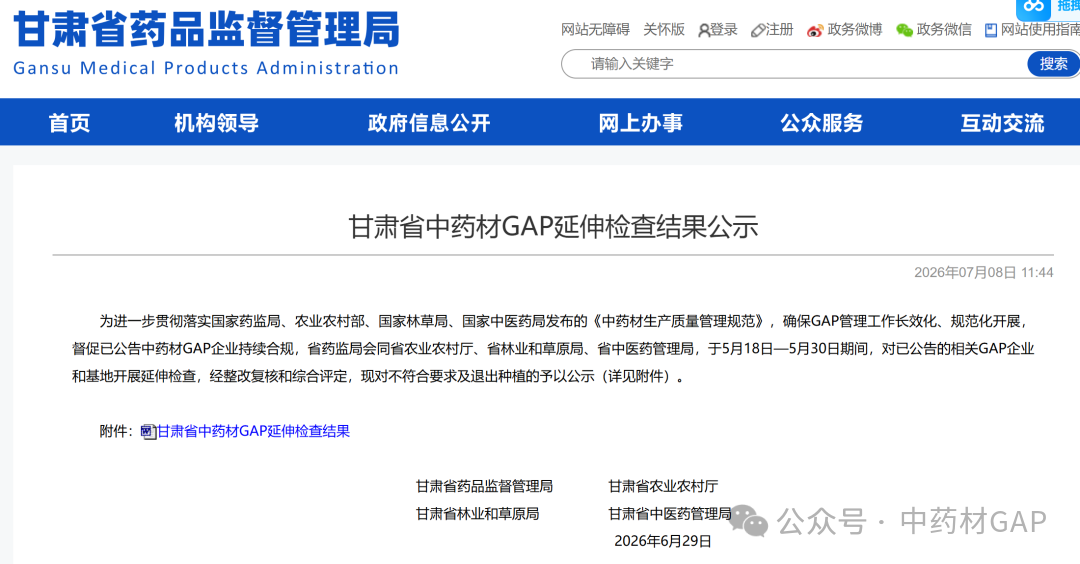Click signature 甘肃省农业农村厅
The width and height of the screenshot is (1080, 564).
coord(663,486)
